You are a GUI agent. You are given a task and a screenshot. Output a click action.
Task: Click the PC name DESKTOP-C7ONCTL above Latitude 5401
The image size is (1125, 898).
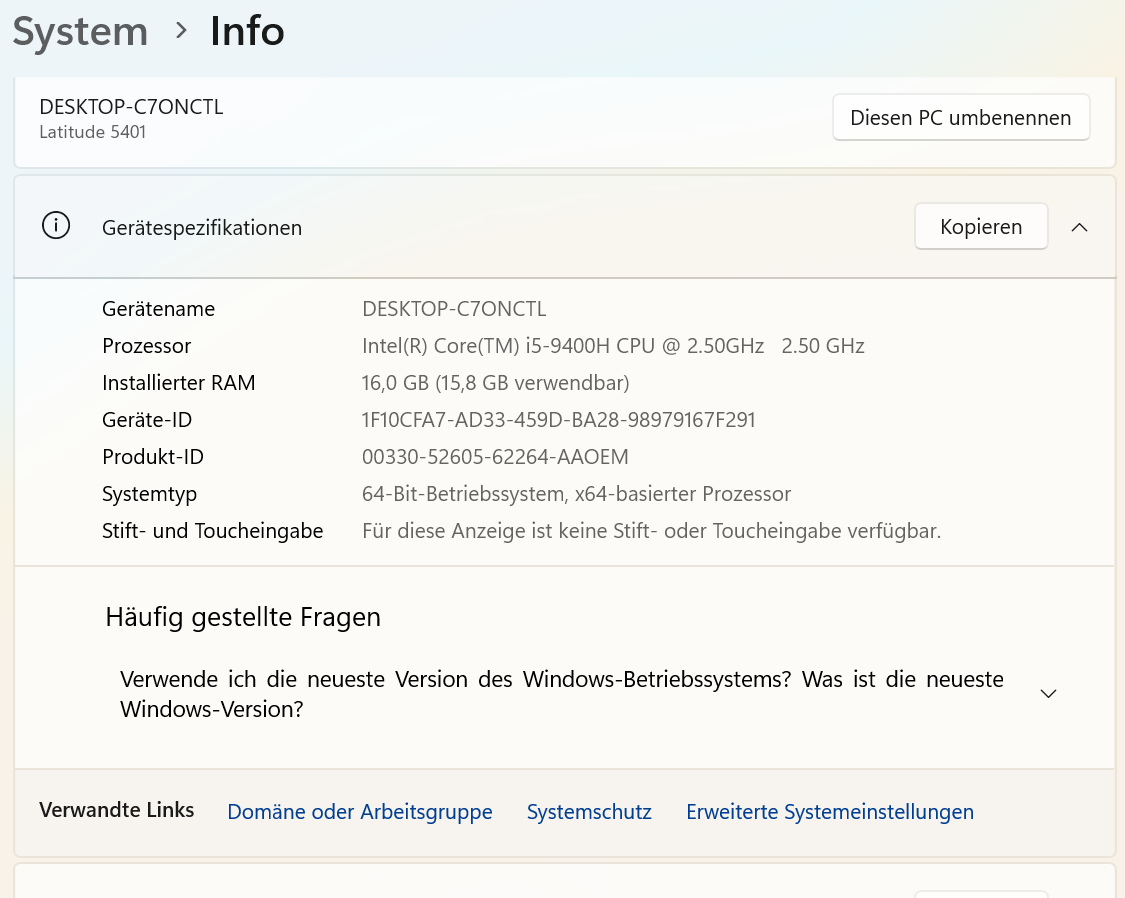click(x=131, y=107)
